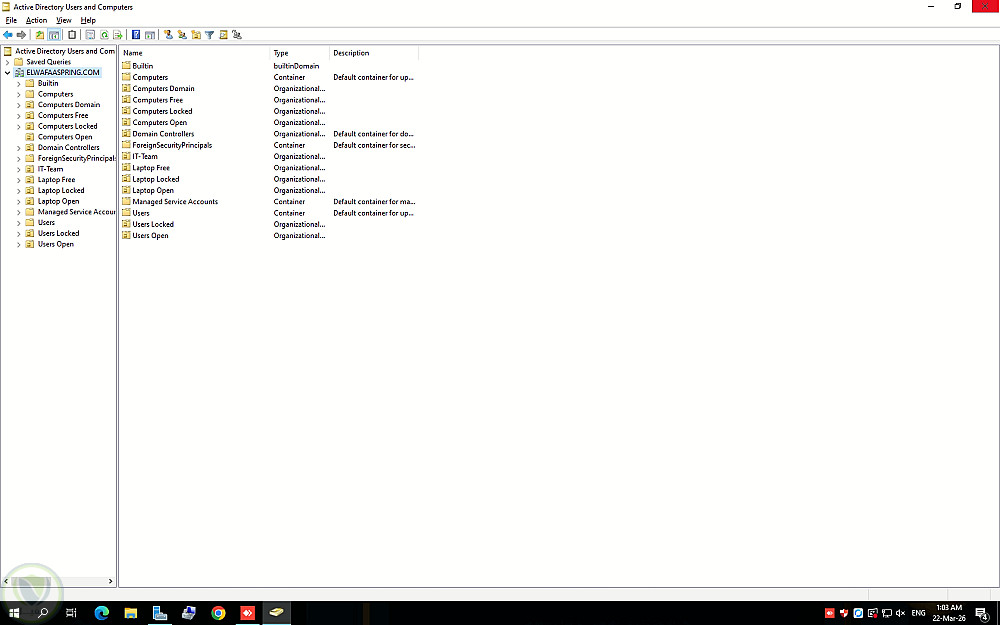
Task: Select ForeignSecurityPrincipals in the console tree
Action: click(x=76, y=158)
